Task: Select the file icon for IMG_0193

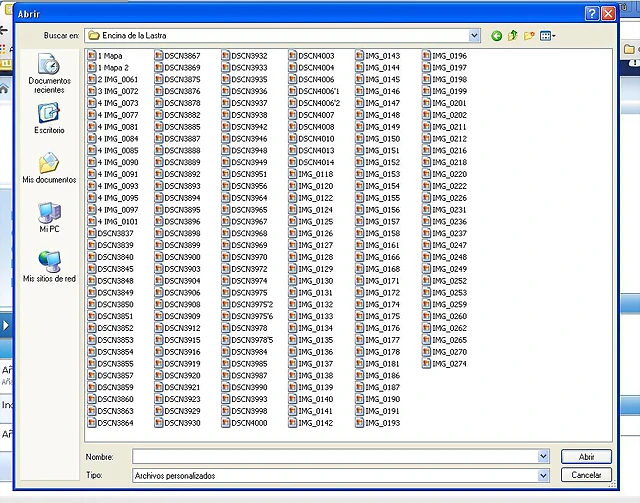Action: [x=360, y=423]
